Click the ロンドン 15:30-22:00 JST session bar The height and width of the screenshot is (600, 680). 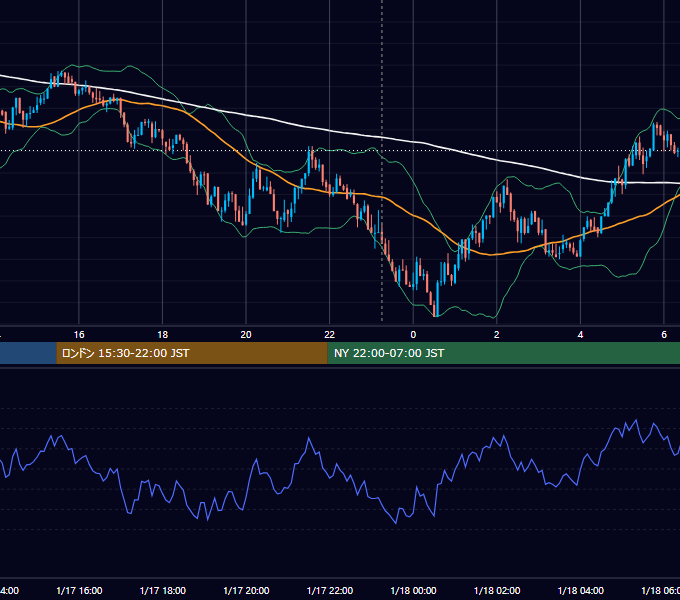coord(192,353)
